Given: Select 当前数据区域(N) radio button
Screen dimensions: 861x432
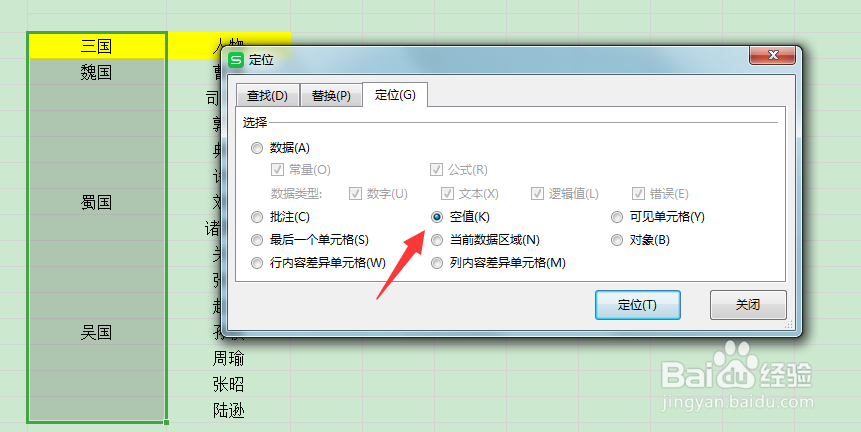Looking at the screenshot, I should click(437, 240).
